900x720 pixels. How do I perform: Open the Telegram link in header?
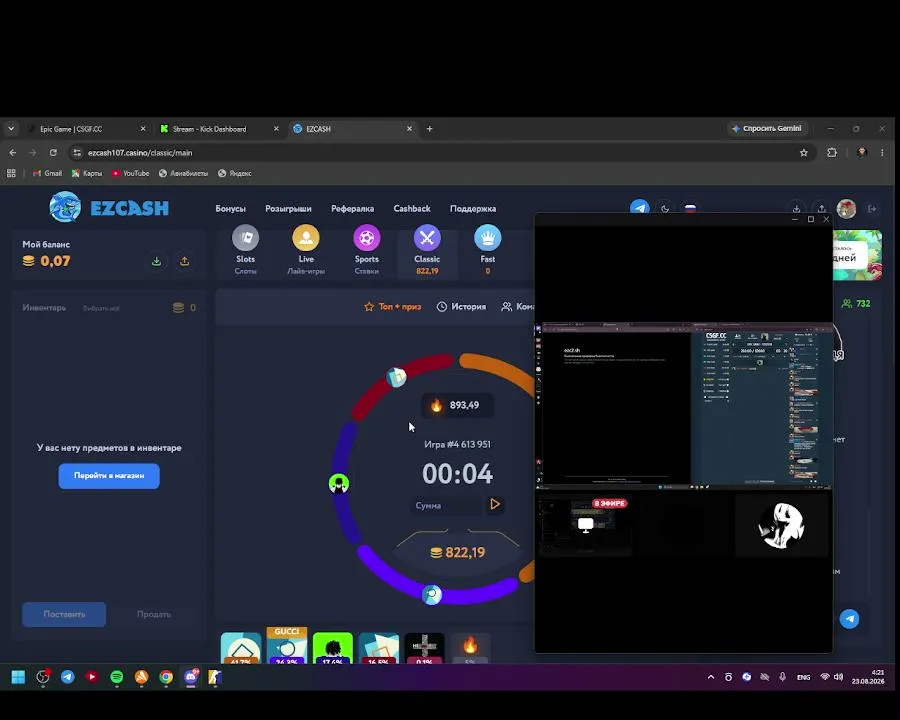[639, 207]
